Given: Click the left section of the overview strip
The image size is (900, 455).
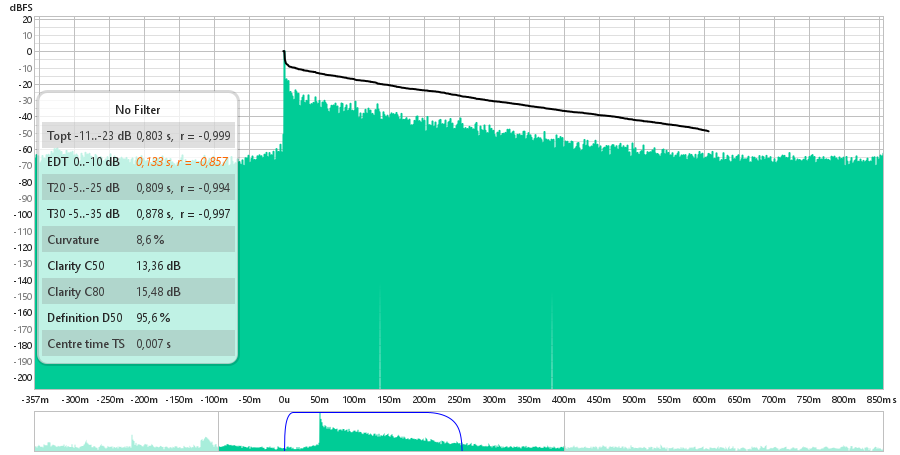Looking at the screenshot, I should point(125,432).
